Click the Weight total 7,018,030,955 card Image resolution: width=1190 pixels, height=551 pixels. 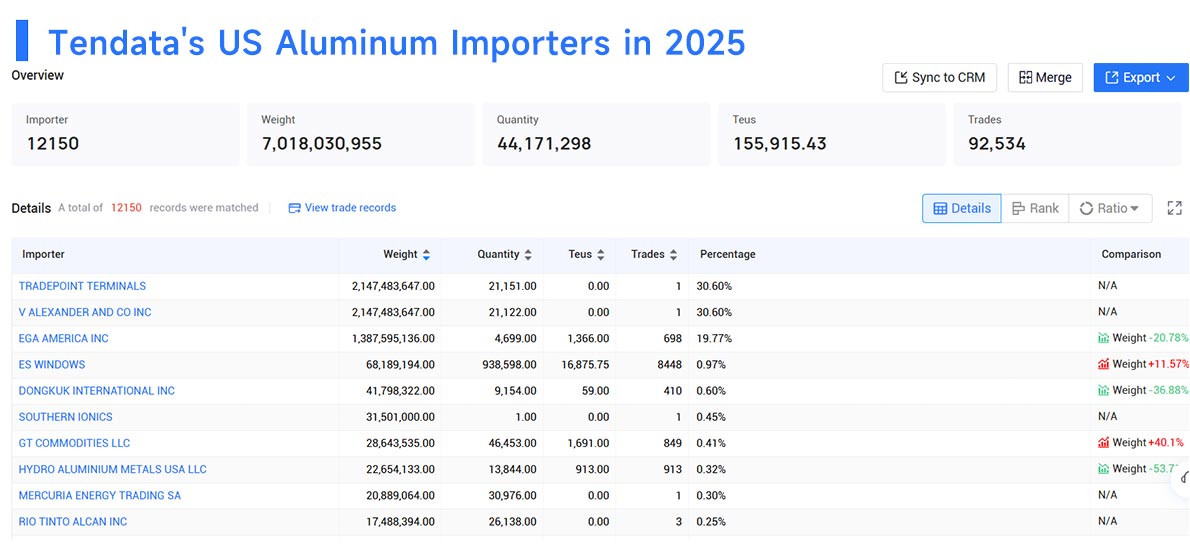[x=360, y=134]
